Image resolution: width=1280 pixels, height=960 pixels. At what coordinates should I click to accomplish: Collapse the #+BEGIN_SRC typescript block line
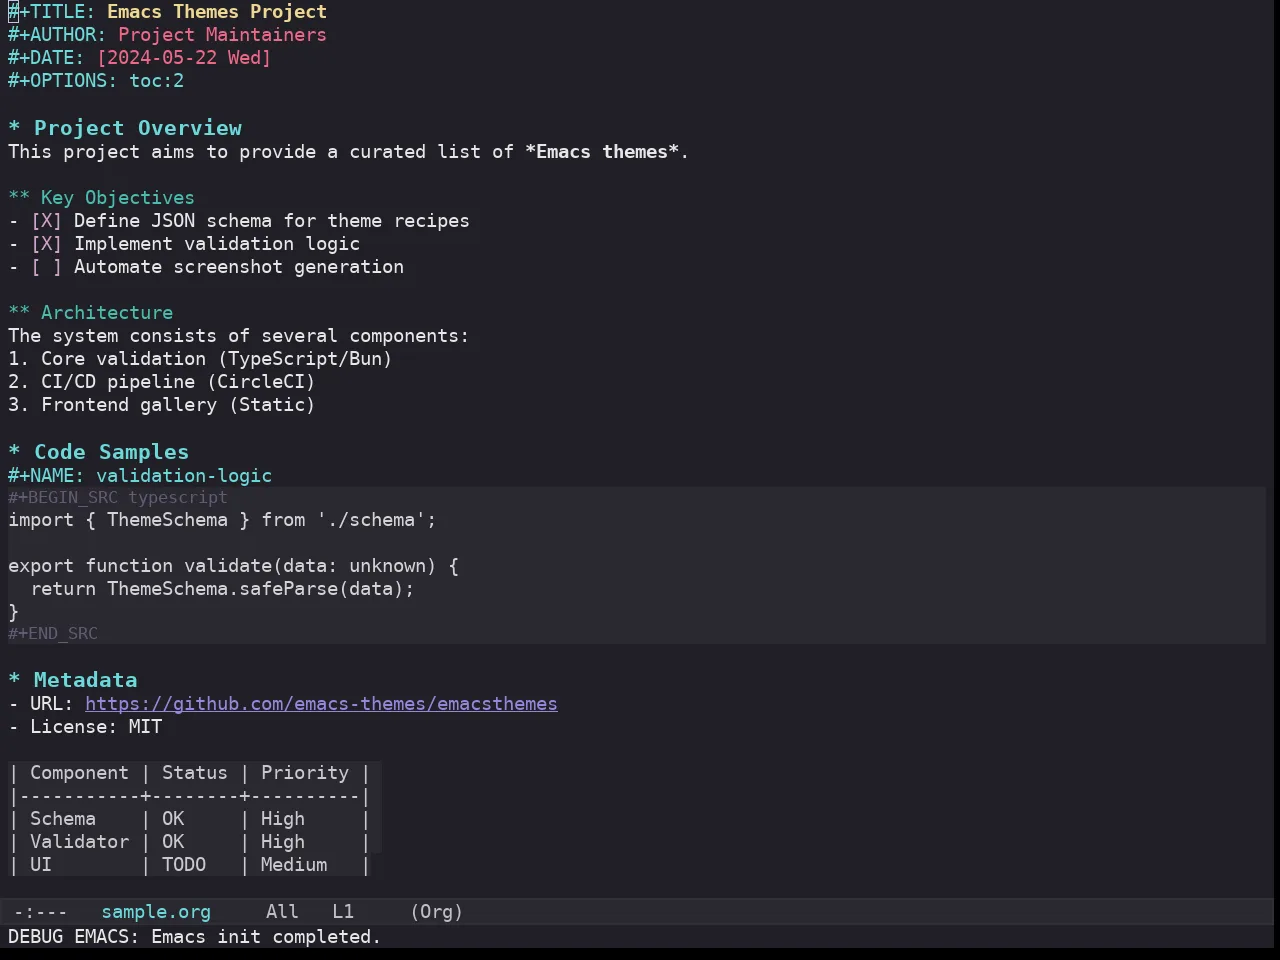pos(118,497)
